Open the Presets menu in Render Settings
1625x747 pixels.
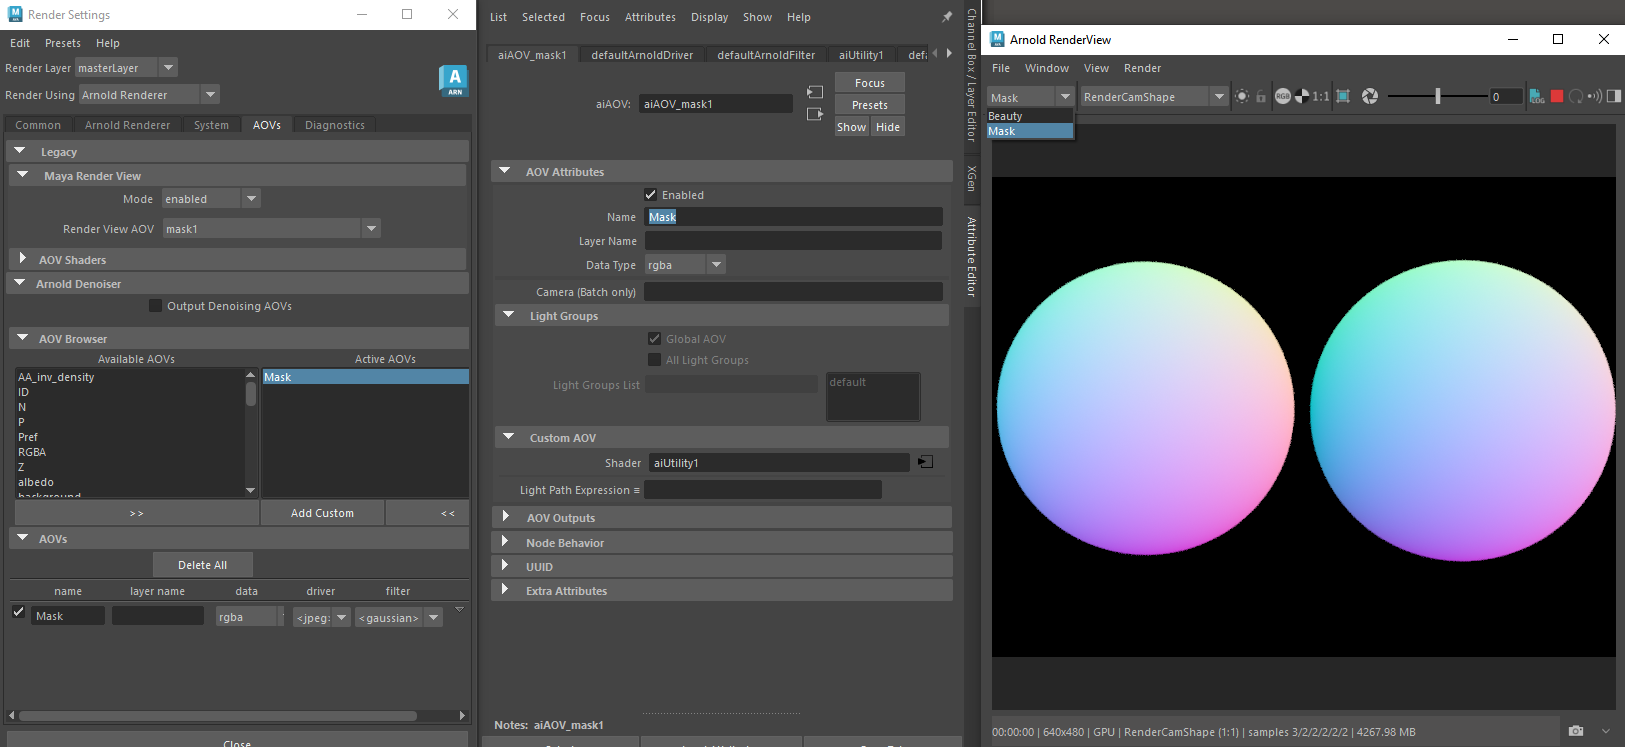click(x=63, y=43)
